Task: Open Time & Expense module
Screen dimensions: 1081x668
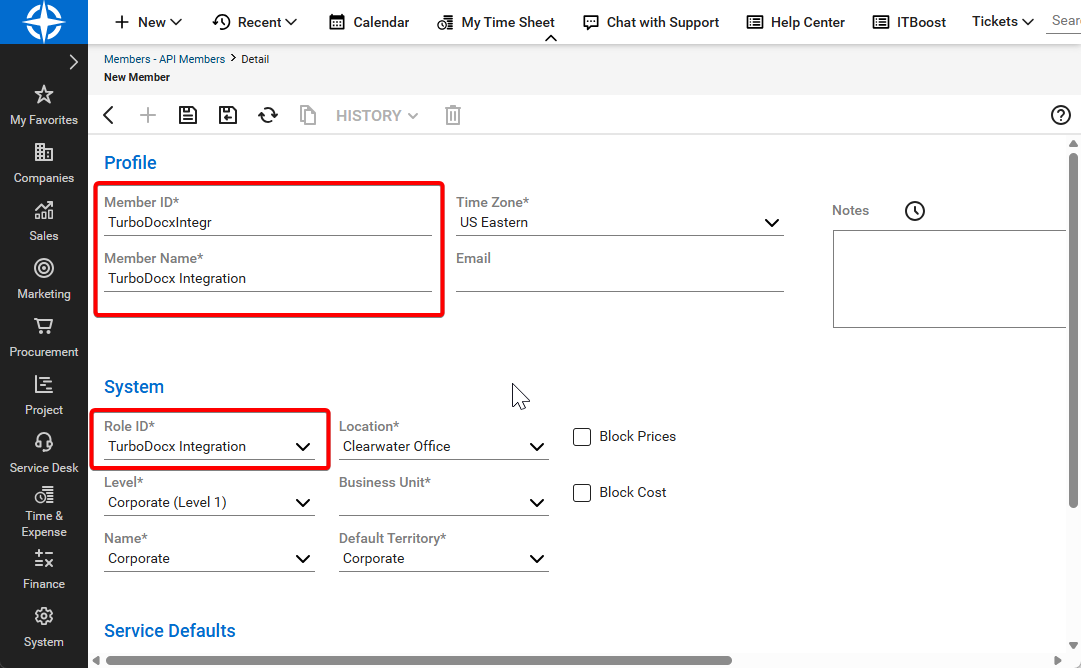Action: pyautogui.click(x=44, y=512)
